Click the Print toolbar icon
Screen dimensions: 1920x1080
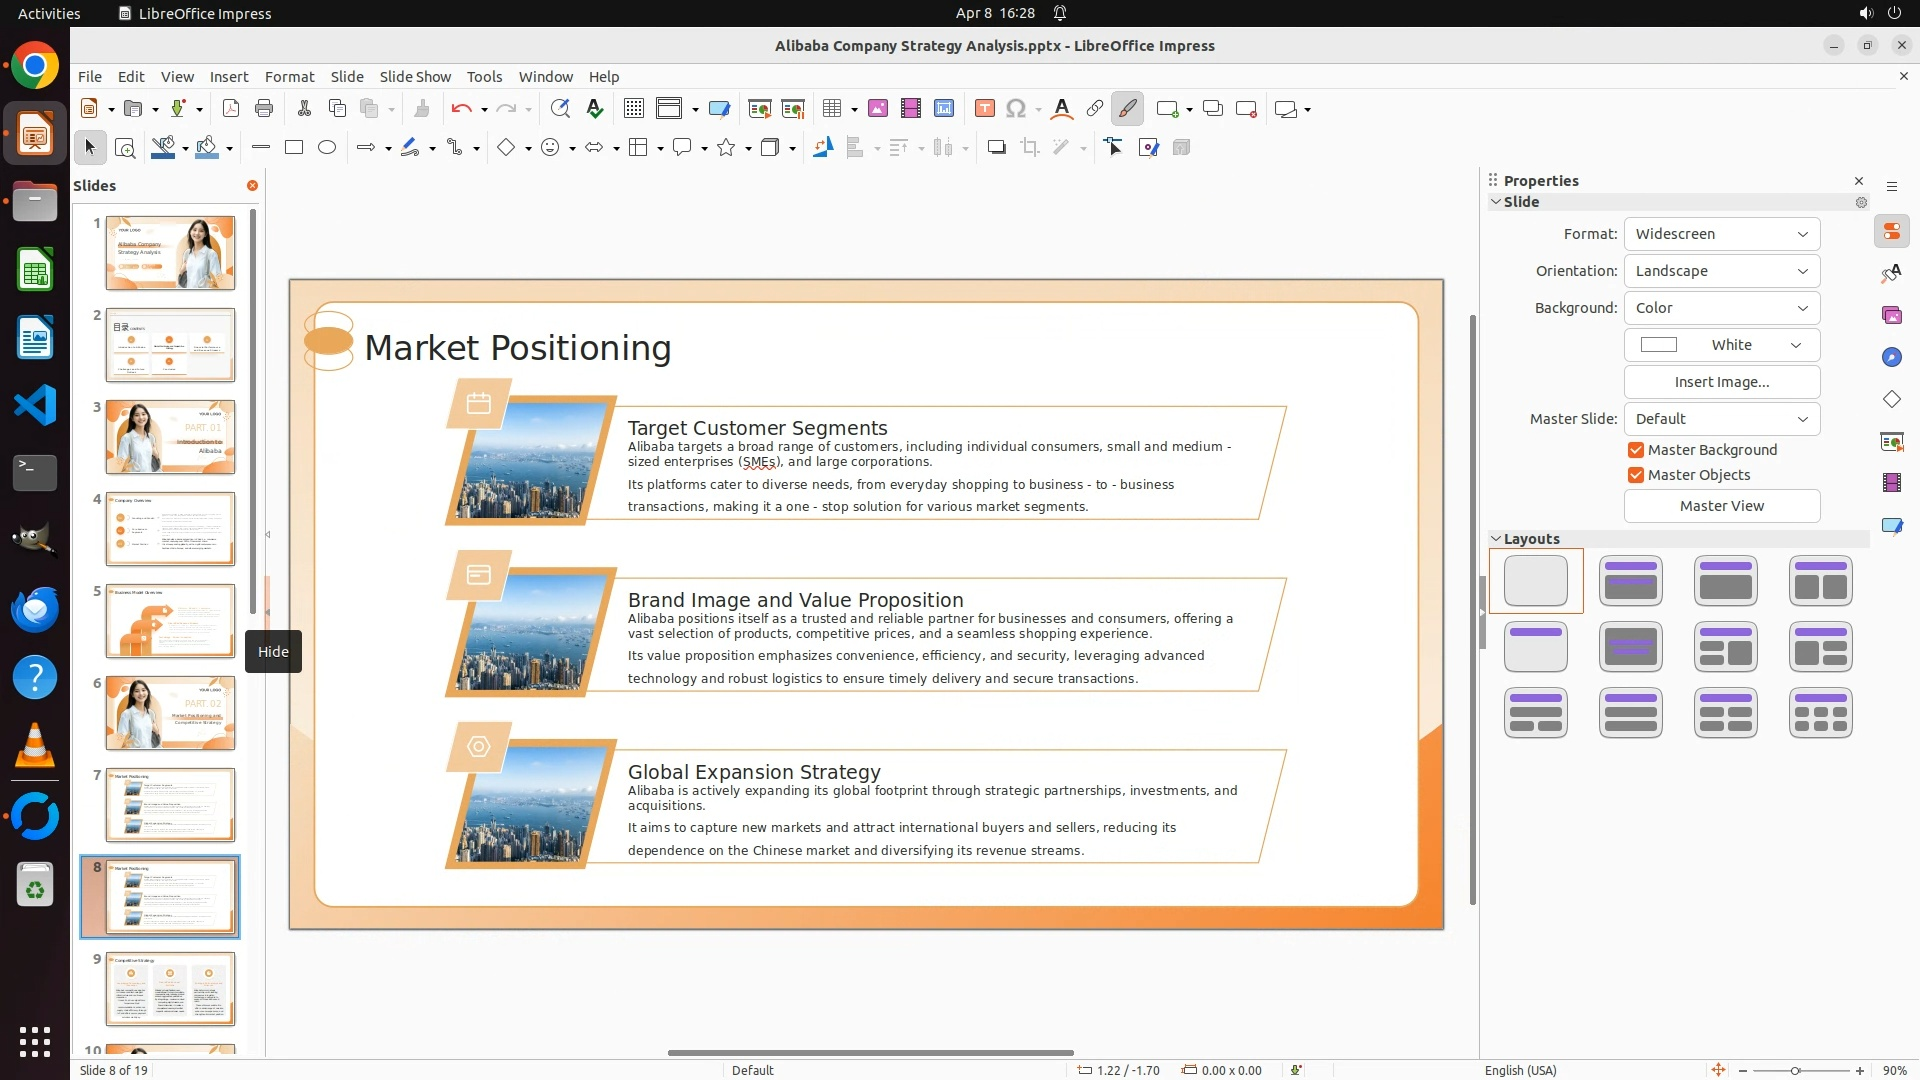pyautogui.click(x=264, y=109)
